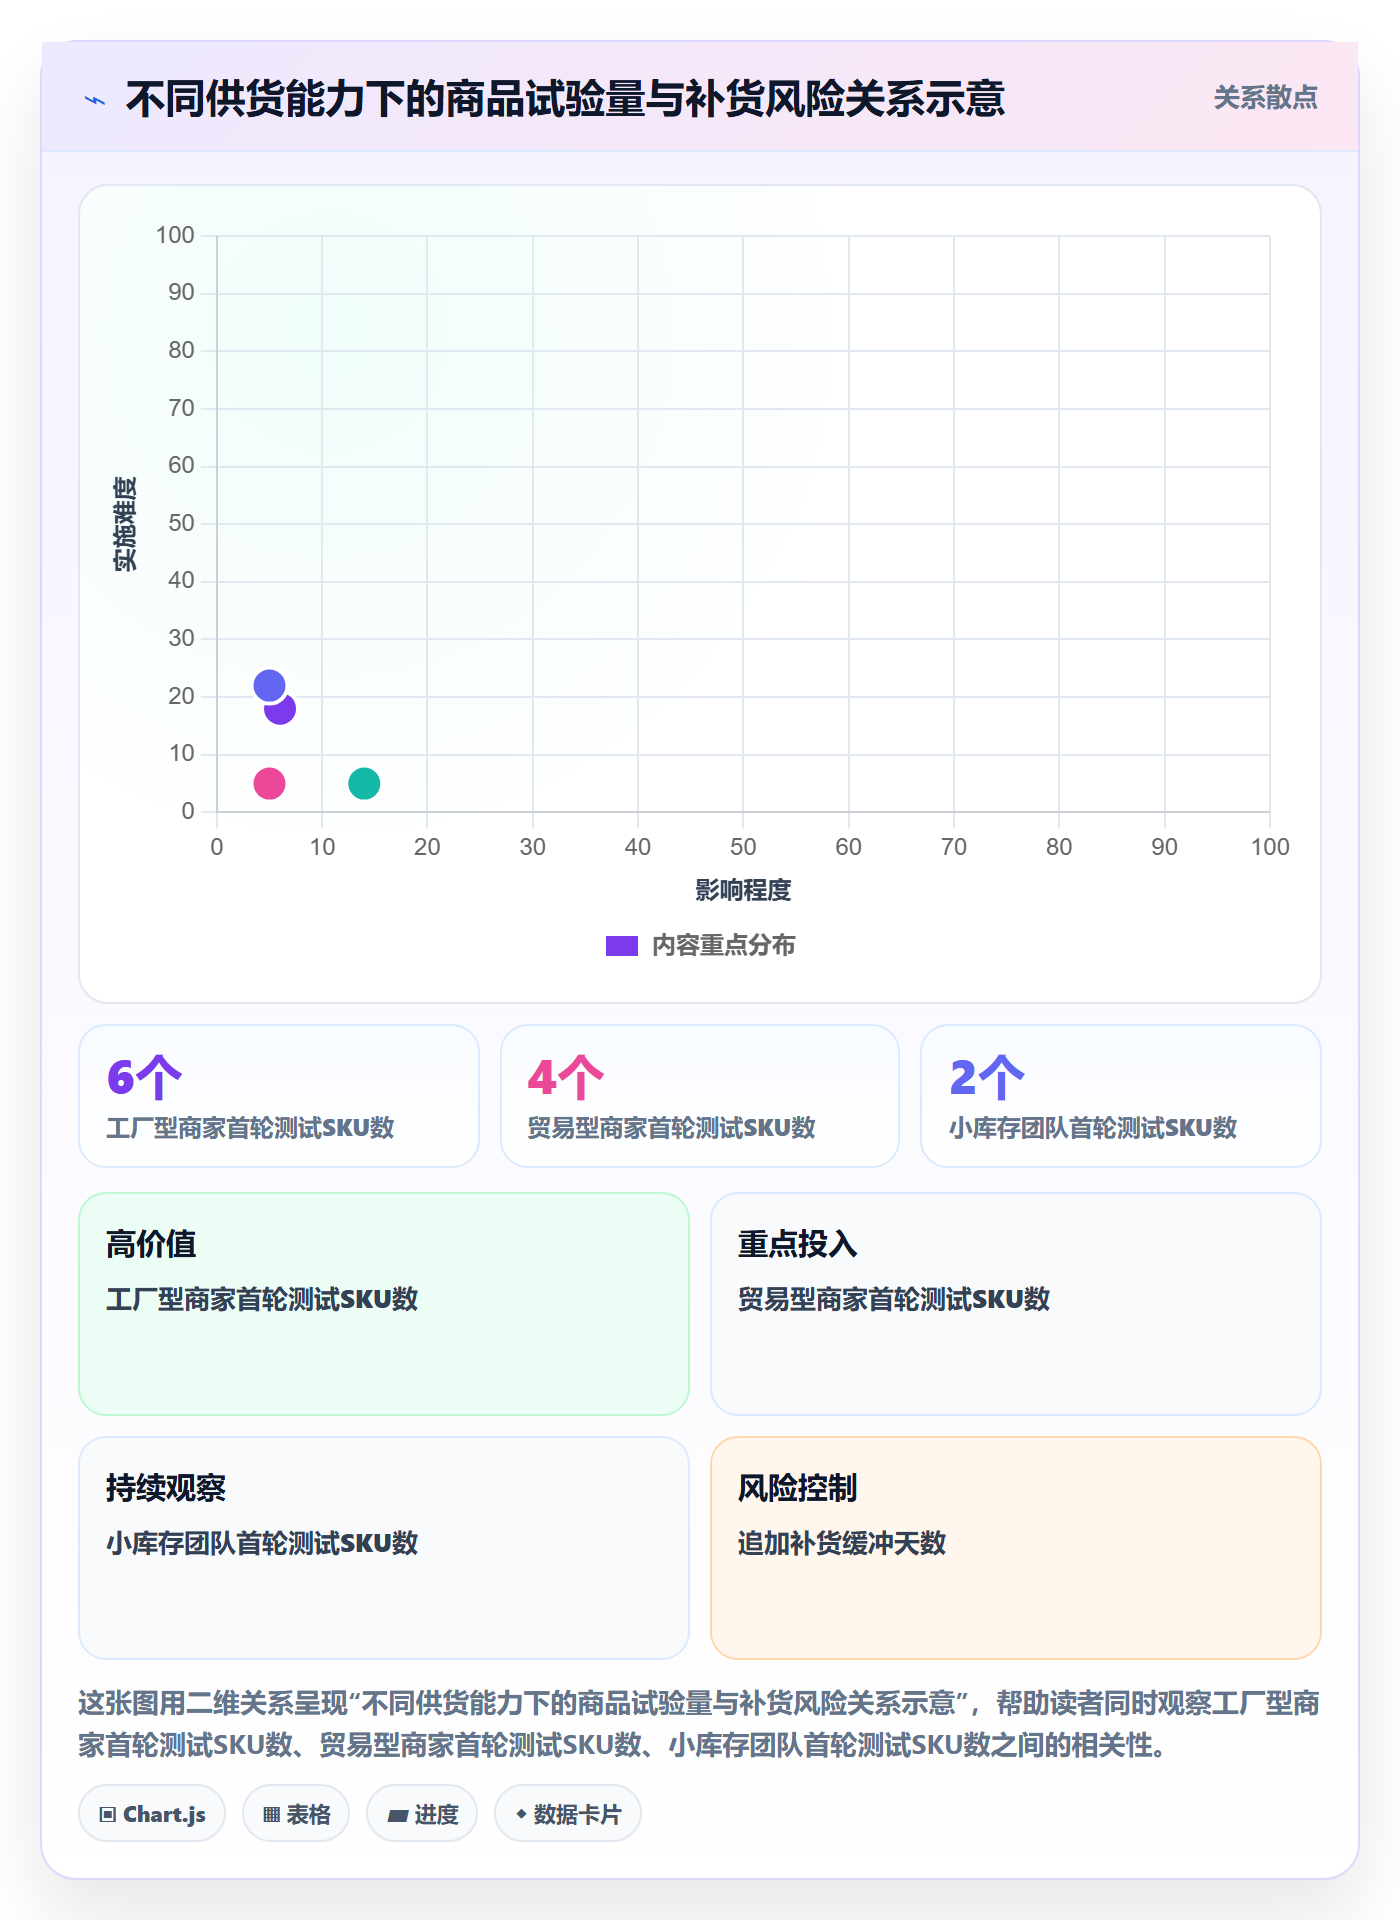Screen dimensions: 1400x1920
Task: Open the 4个 贸易型商家 stat card
Action: [700, 1096]
